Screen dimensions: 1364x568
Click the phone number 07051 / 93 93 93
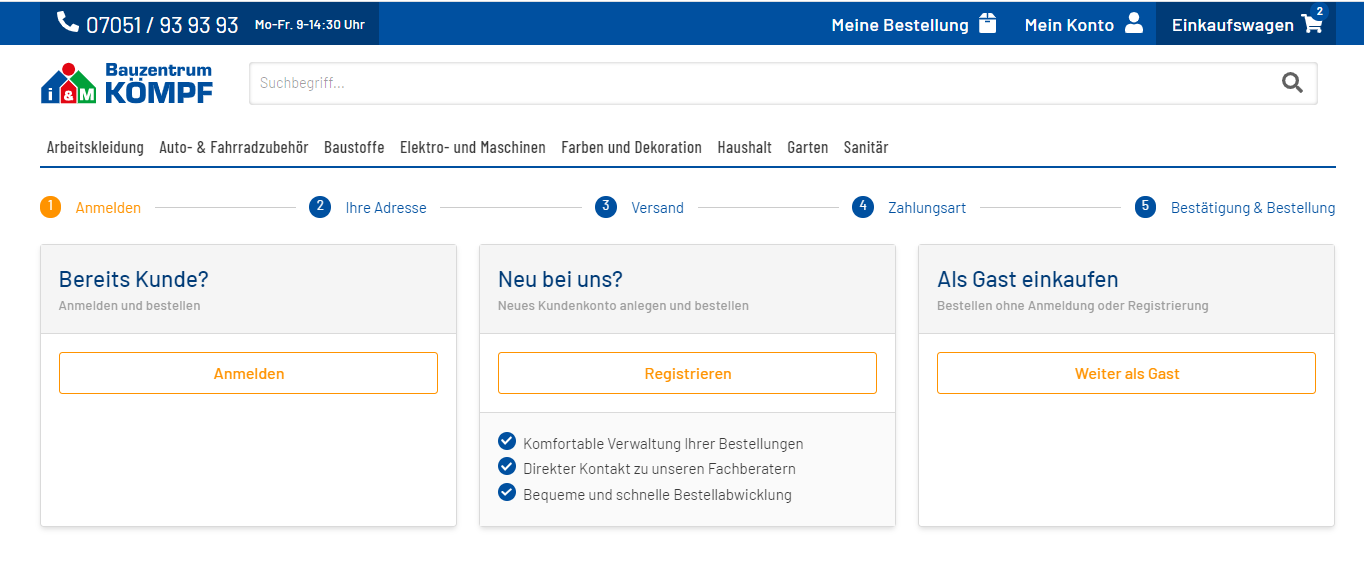coord(162,25)
